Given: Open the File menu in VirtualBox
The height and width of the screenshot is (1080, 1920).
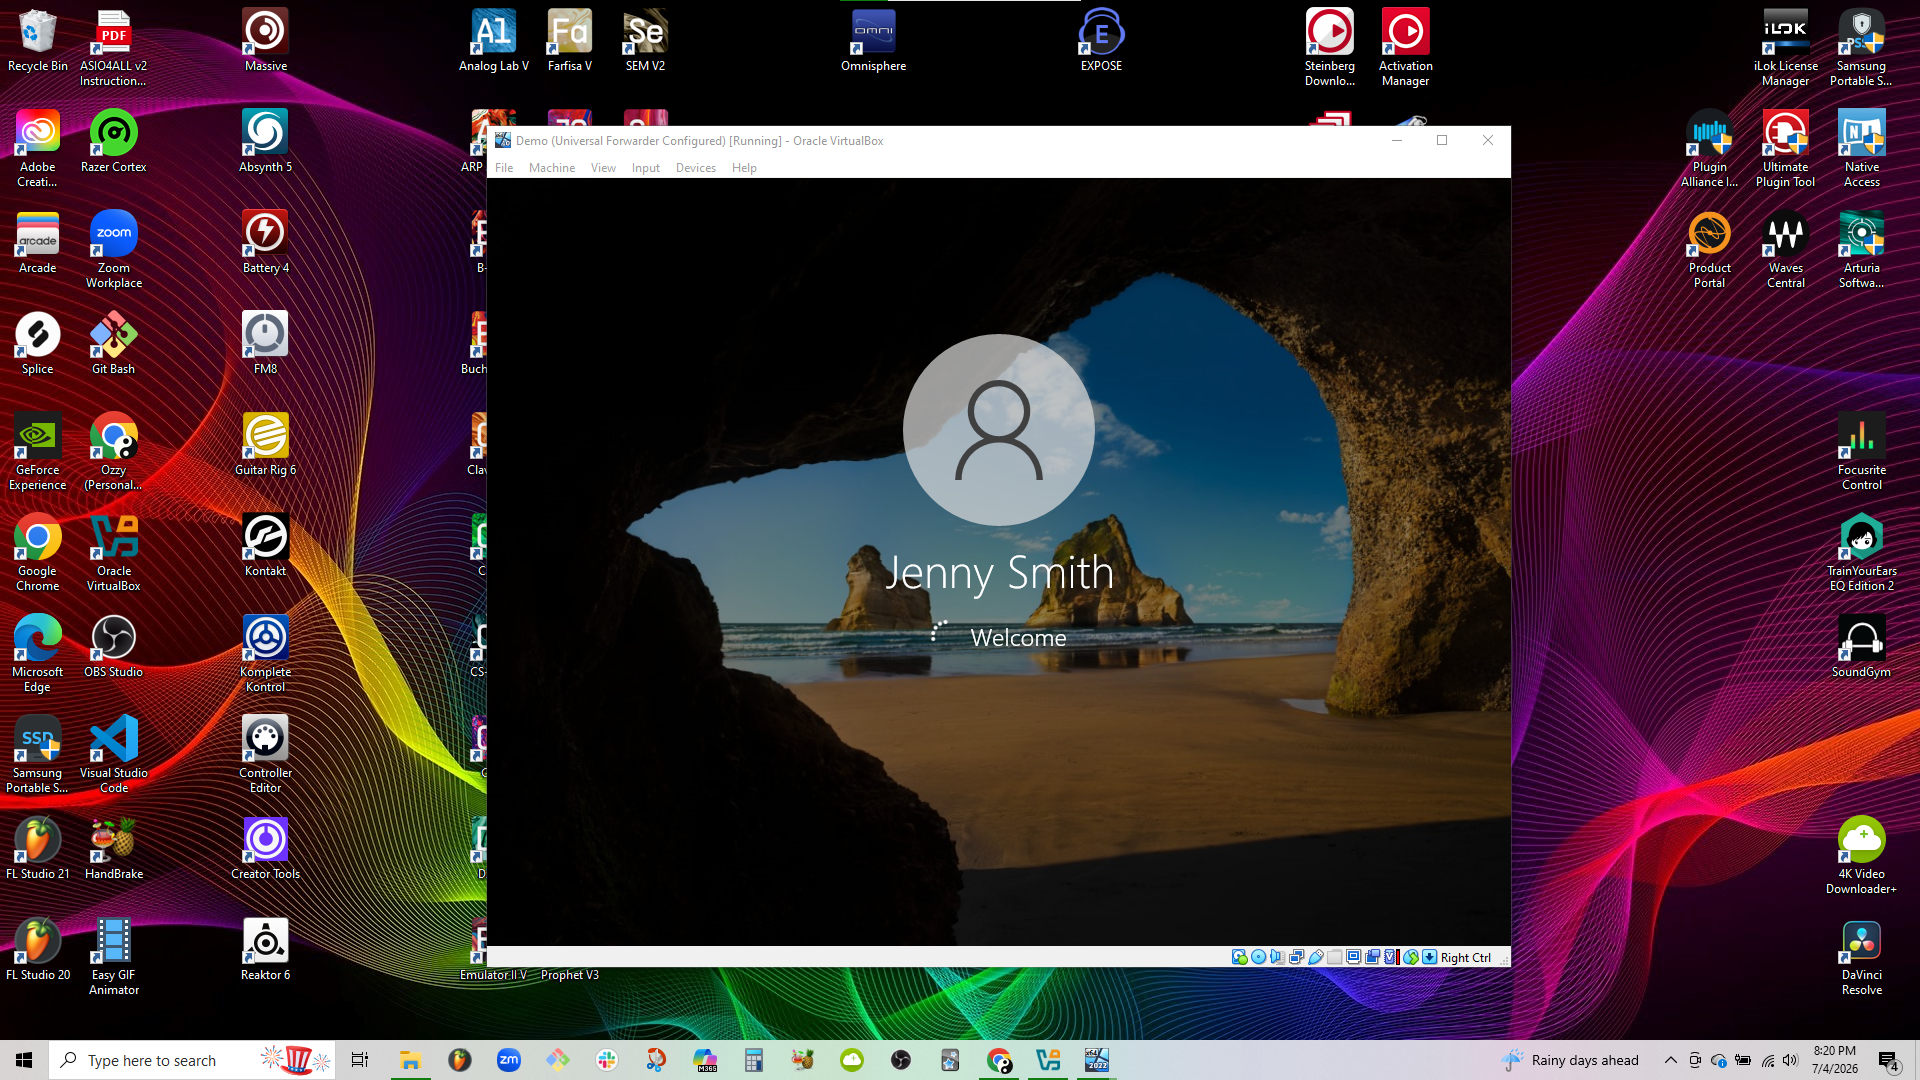Looking at the screenshot, I should pyautogui.click(x=504, y=168).
